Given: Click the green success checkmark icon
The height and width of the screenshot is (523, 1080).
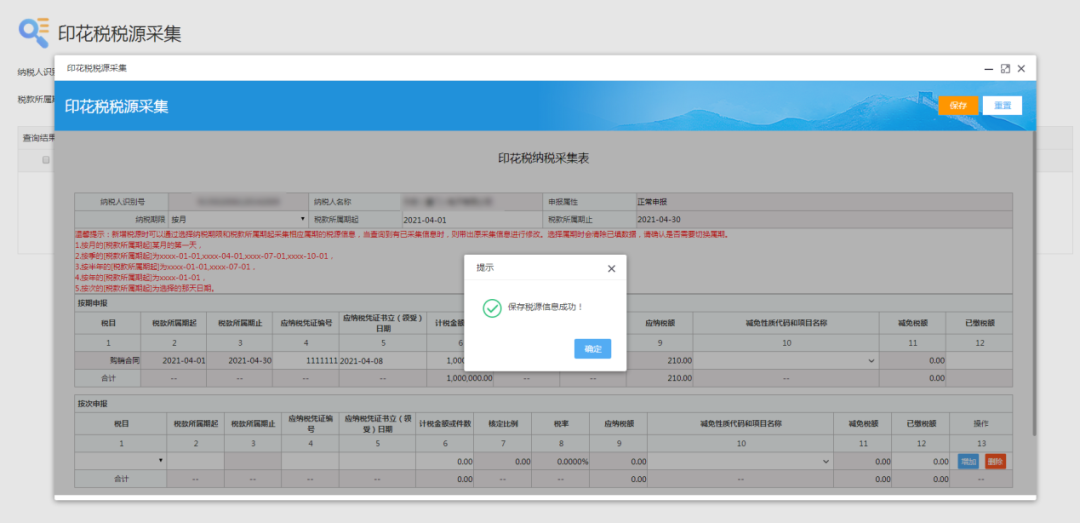Looking at the screenshot, I should pos(492,308).
